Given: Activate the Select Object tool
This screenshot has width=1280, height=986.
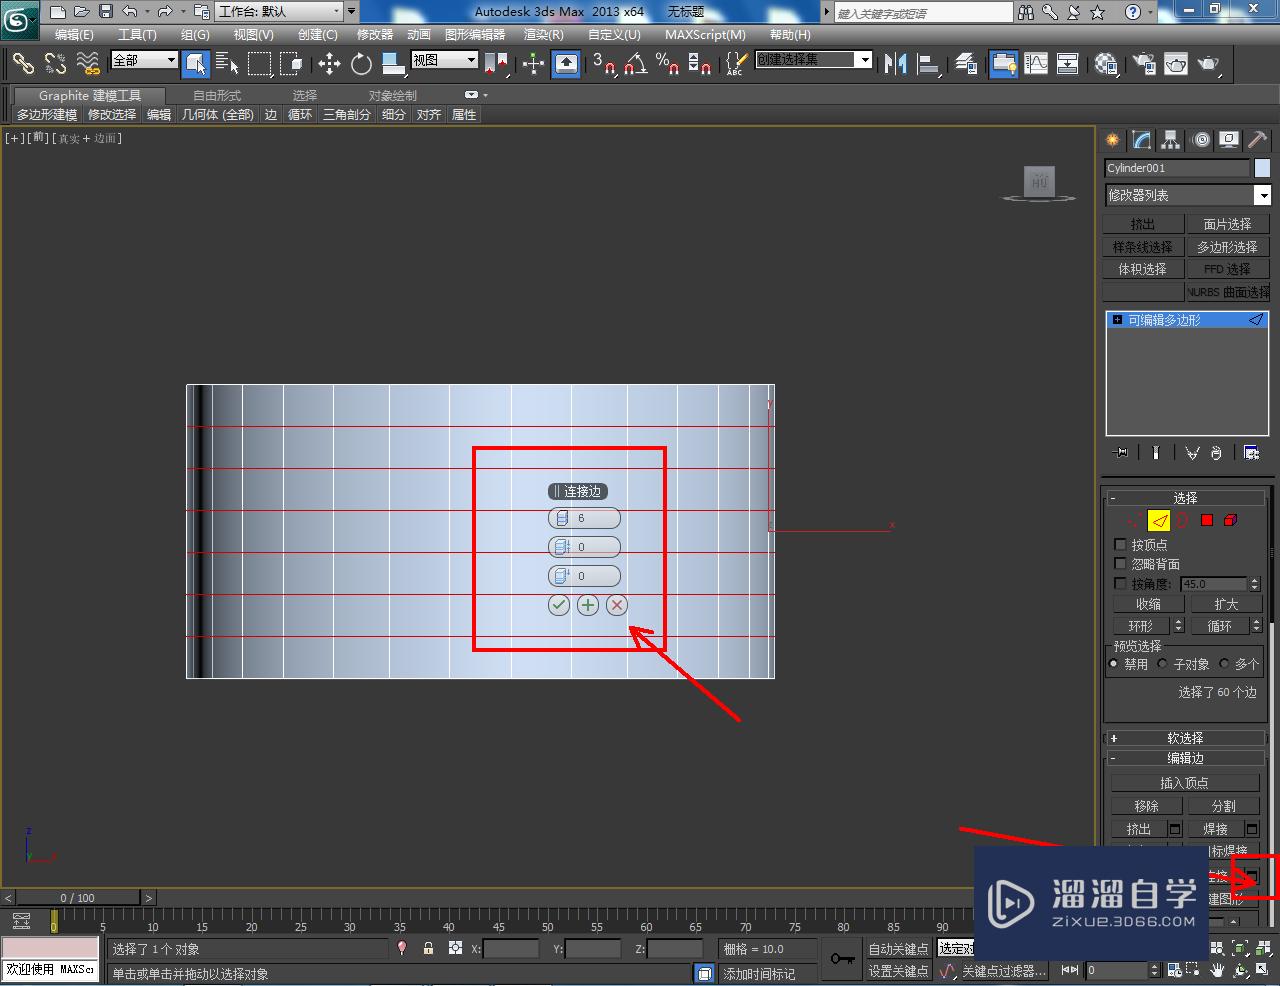Looking at the screenshot, I should [196, 64].
